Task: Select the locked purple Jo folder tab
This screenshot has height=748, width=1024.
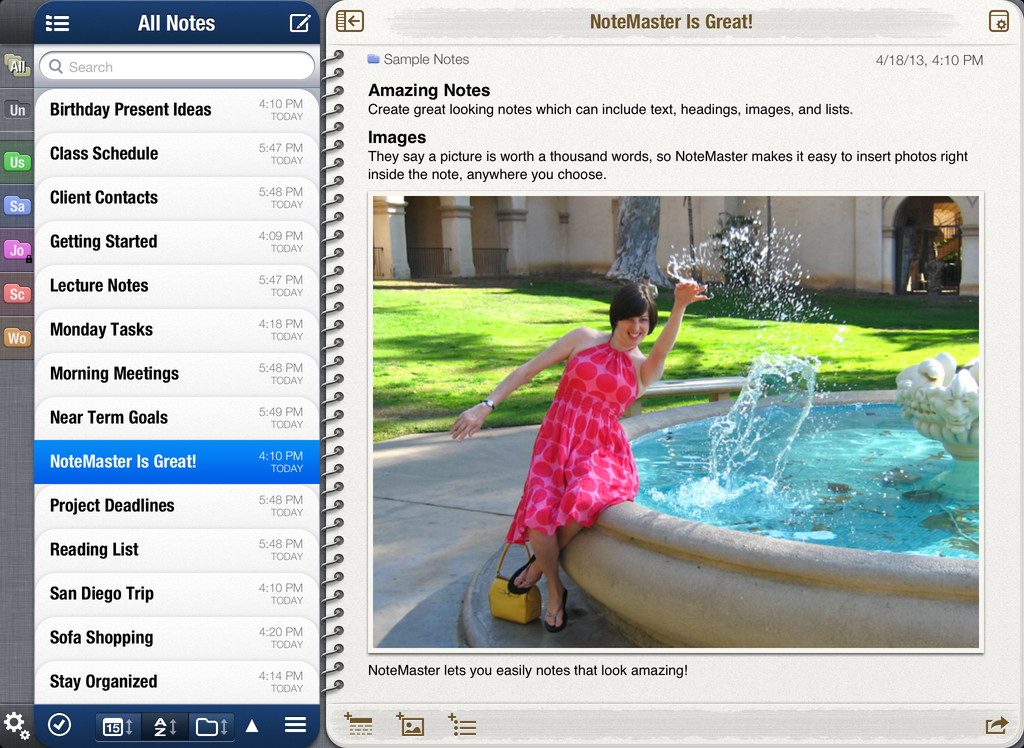Action: coord(17,250)
